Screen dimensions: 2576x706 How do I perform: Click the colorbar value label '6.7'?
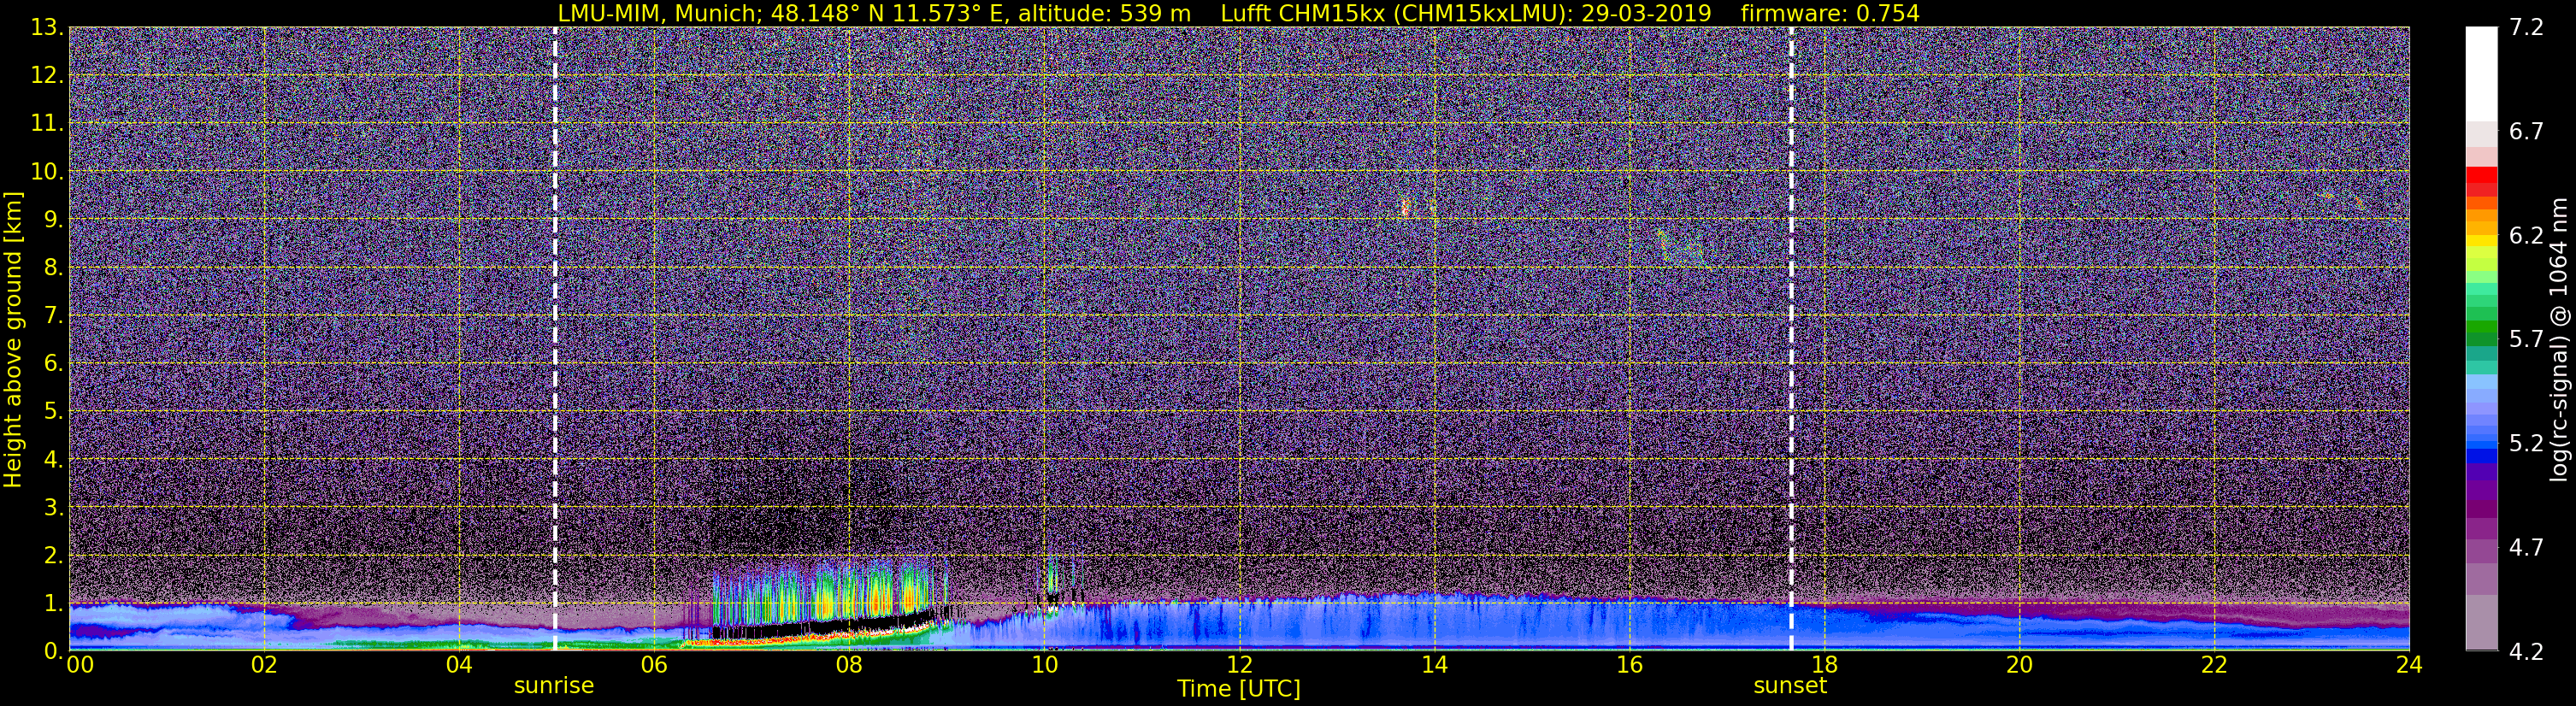2526,132
